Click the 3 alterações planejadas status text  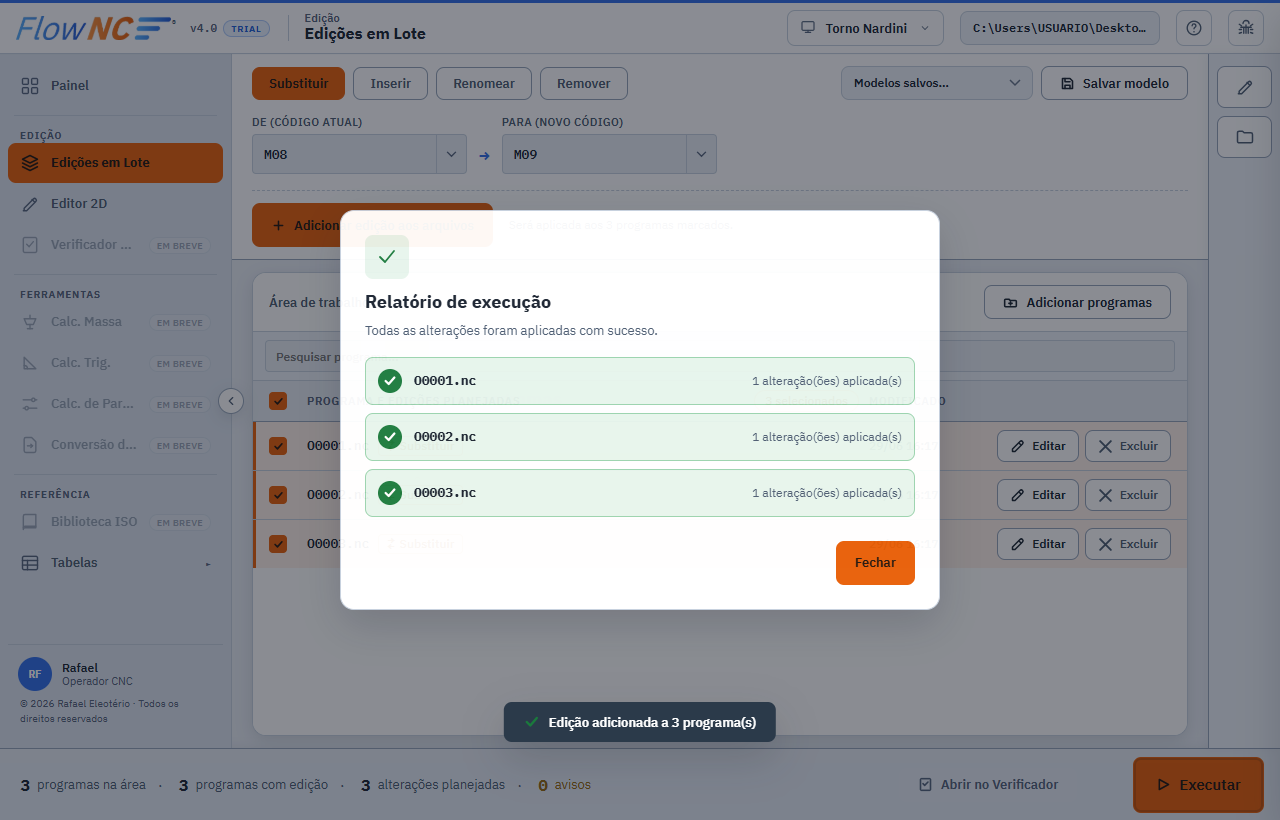pos(433,785)
